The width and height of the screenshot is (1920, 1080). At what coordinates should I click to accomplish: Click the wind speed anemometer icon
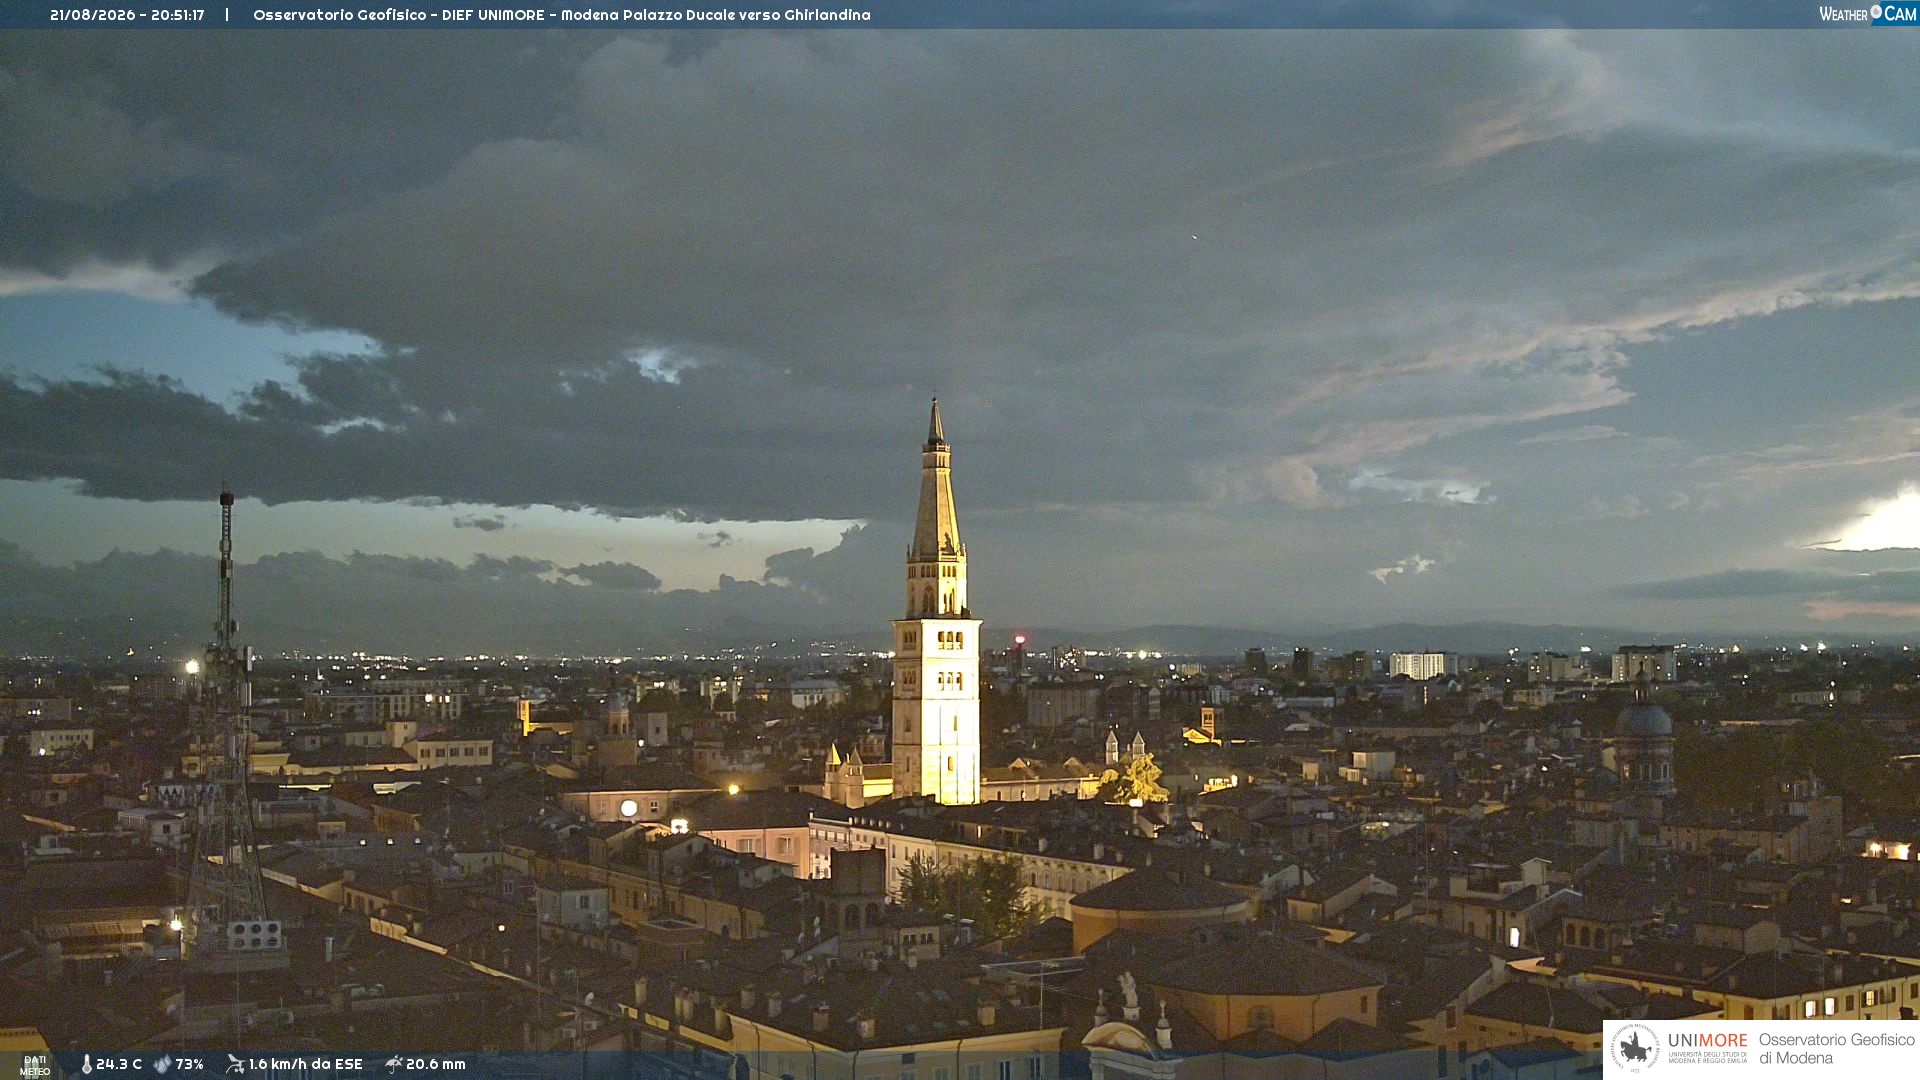tap(235, 1064)
